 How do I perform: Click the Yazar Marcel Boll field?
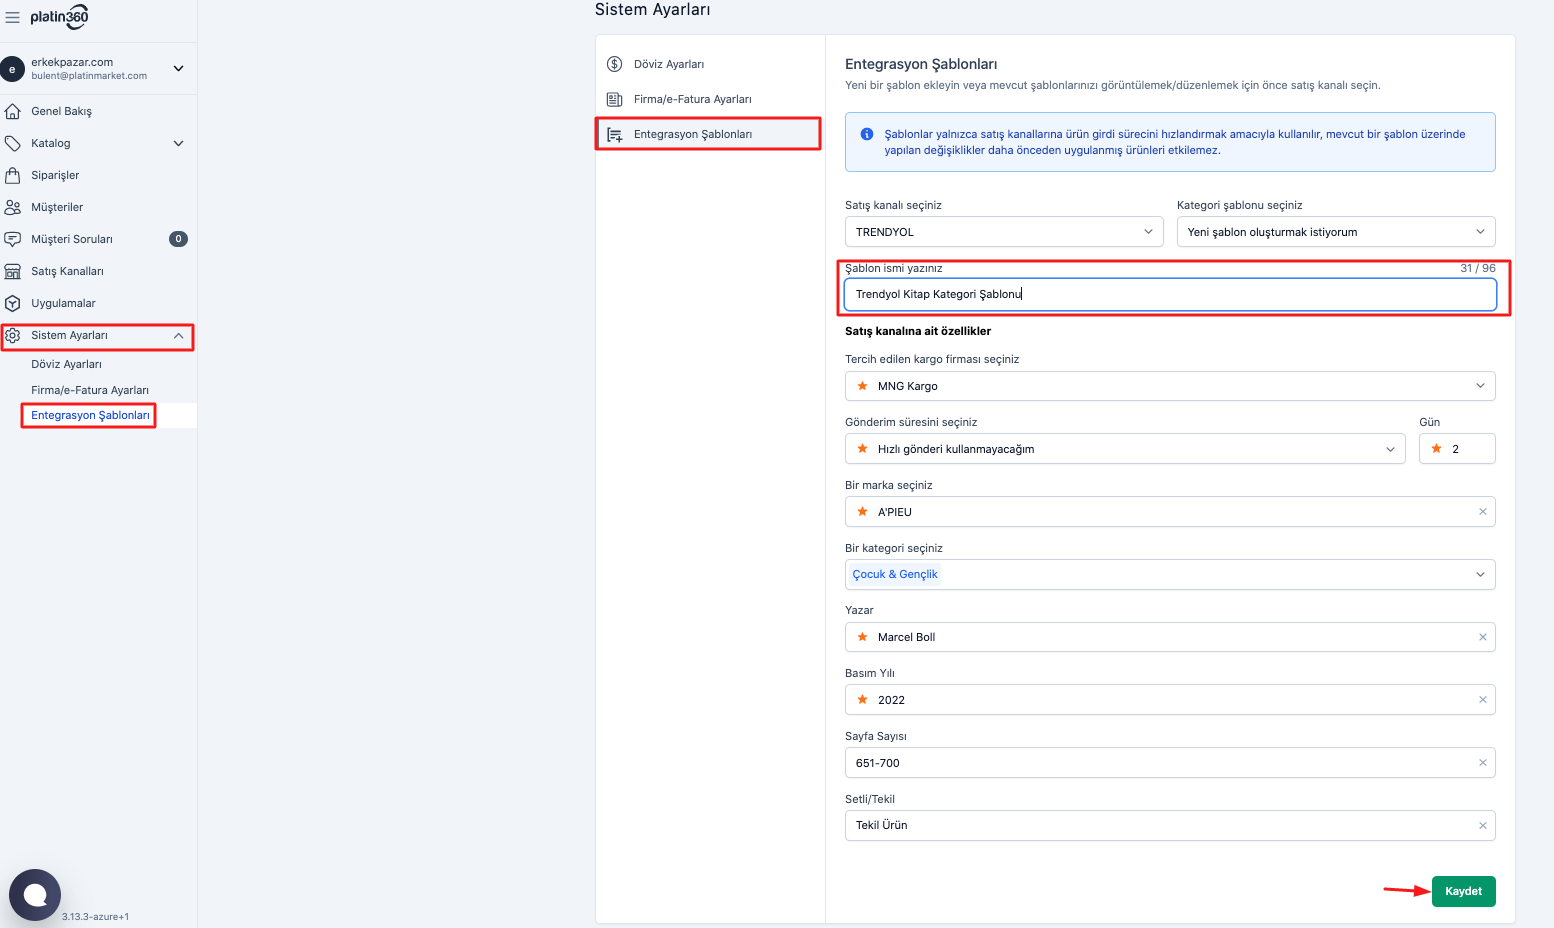pos(1170,637)
